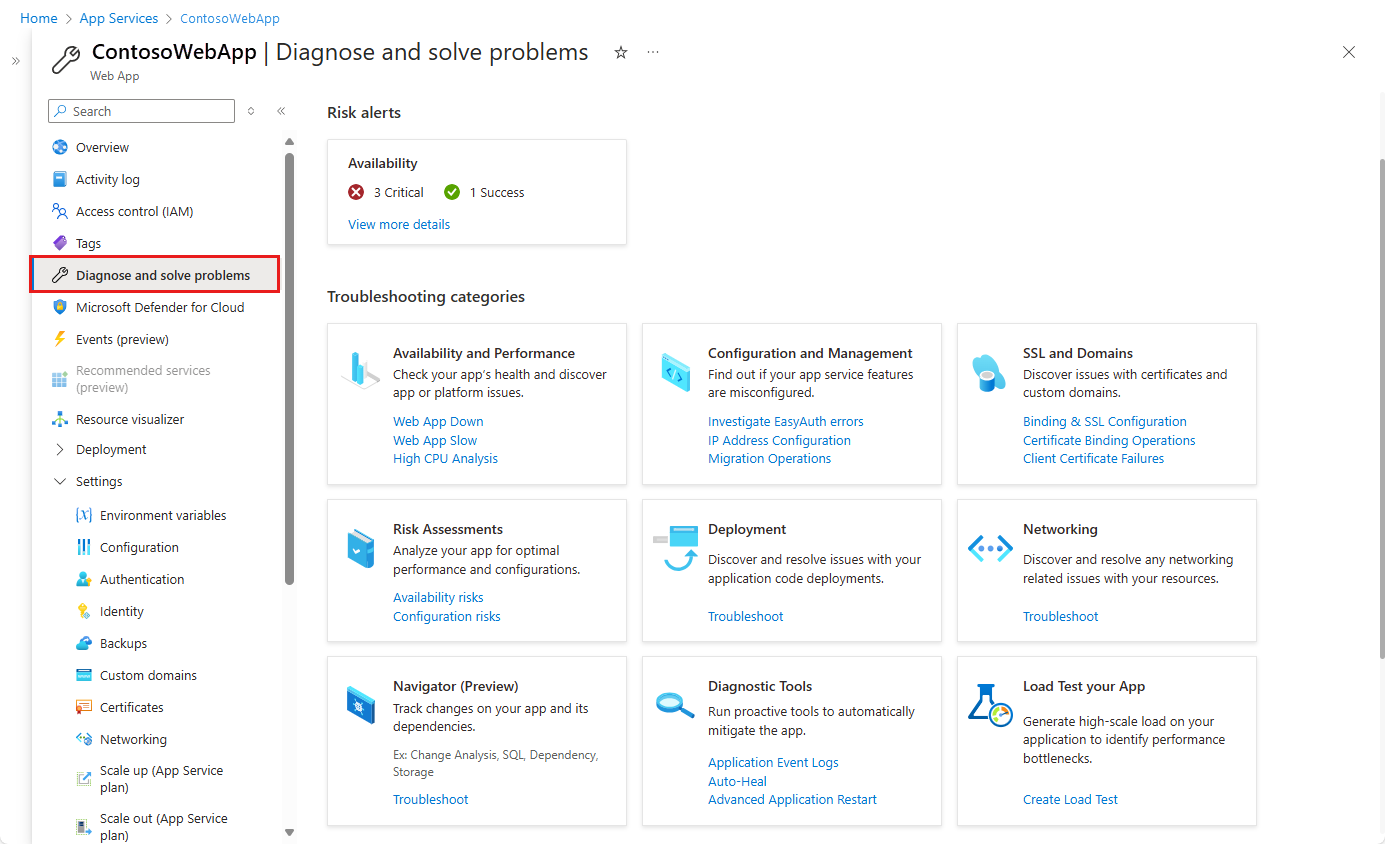Open Application Event Logs link
Image resolution: width=1385 pixels, height=844 pixels.
pyautogui.click(x=773, y=762)
